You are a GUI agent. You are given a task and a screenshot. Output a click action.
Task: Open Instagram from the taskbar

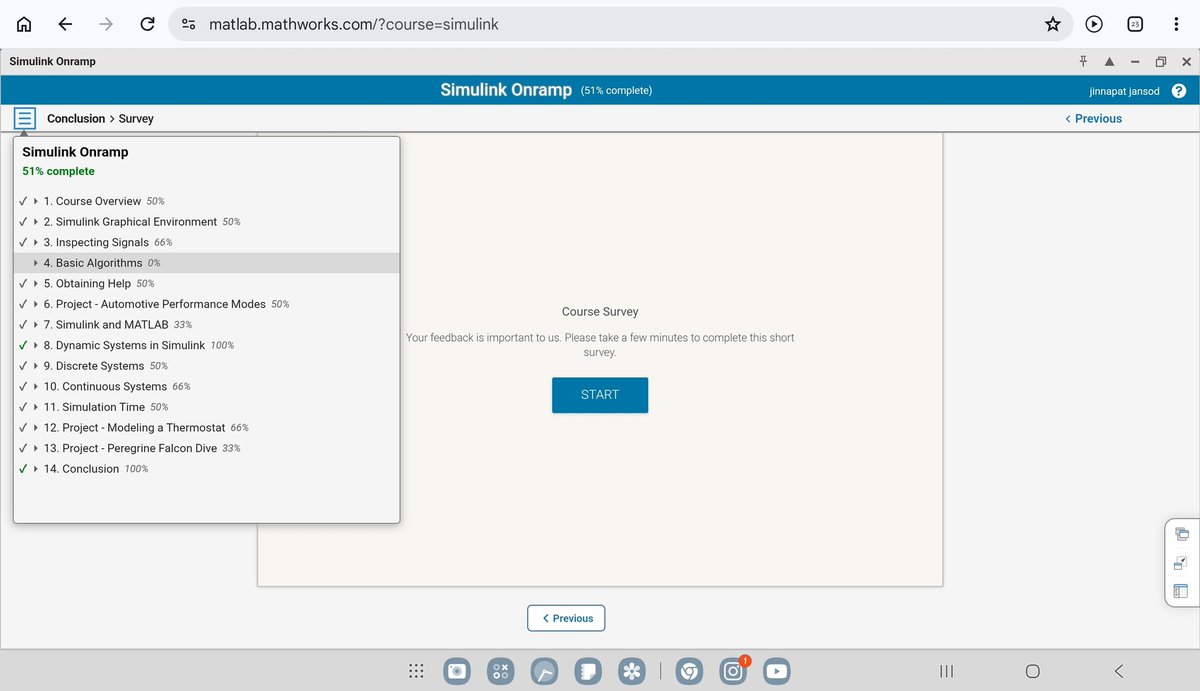point(733,671)
